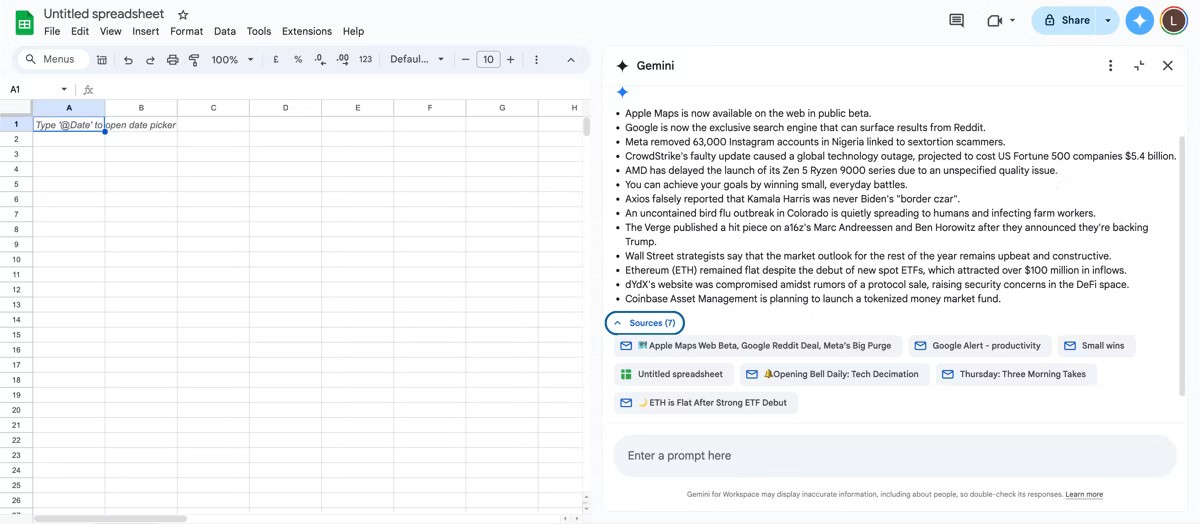The height and width of the screenshot is (524, 1200).
Task: Print the spreadsheet using printer icon
Action: [x=172, y=60]
